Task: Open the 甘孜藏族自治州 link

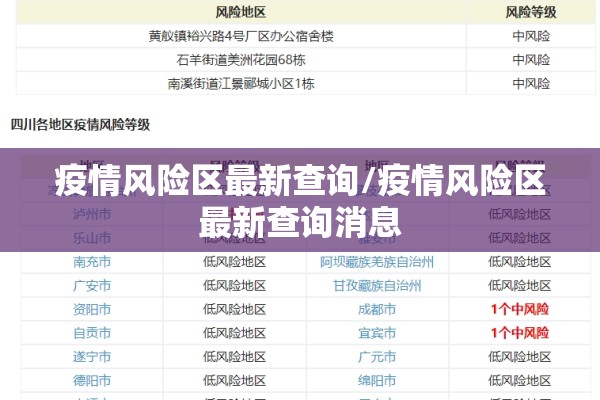Action: pyautogui.click(x=377, y=286)
